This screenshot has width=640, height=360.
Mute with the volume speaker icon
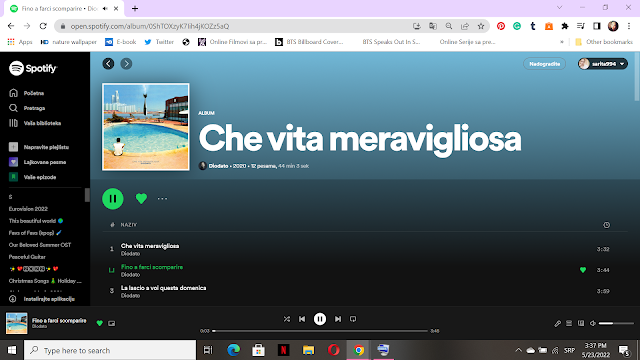[x=593, y=323]
